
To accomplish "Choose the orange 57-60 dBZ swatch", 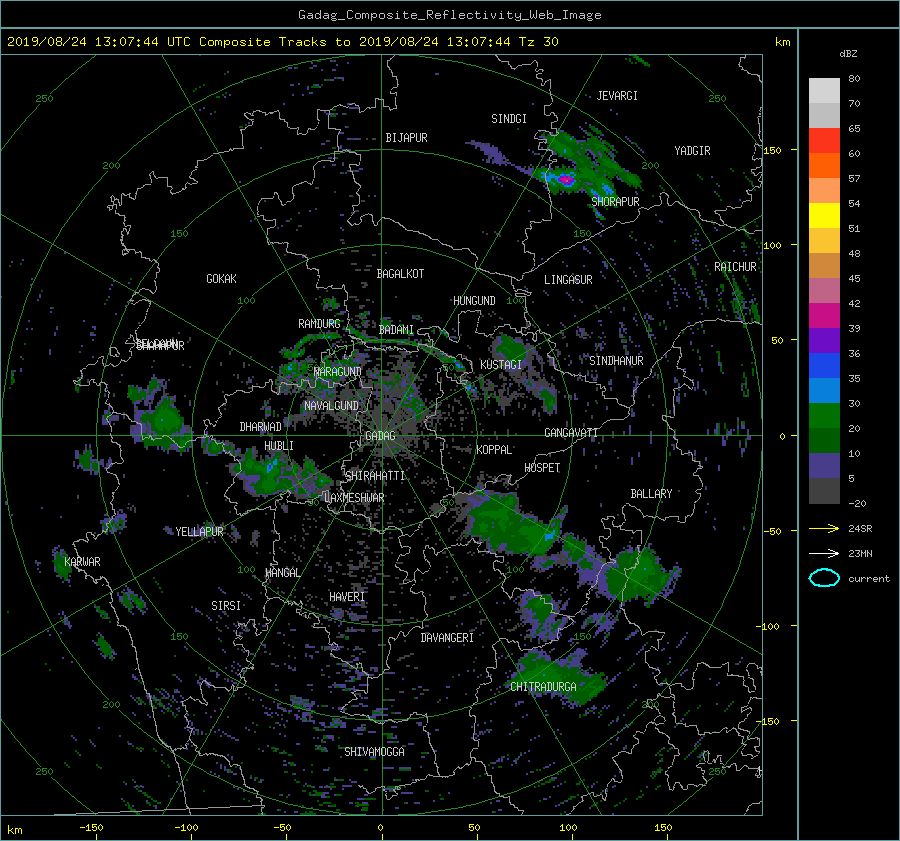I will pyautogui.click(x=824, y=166).
